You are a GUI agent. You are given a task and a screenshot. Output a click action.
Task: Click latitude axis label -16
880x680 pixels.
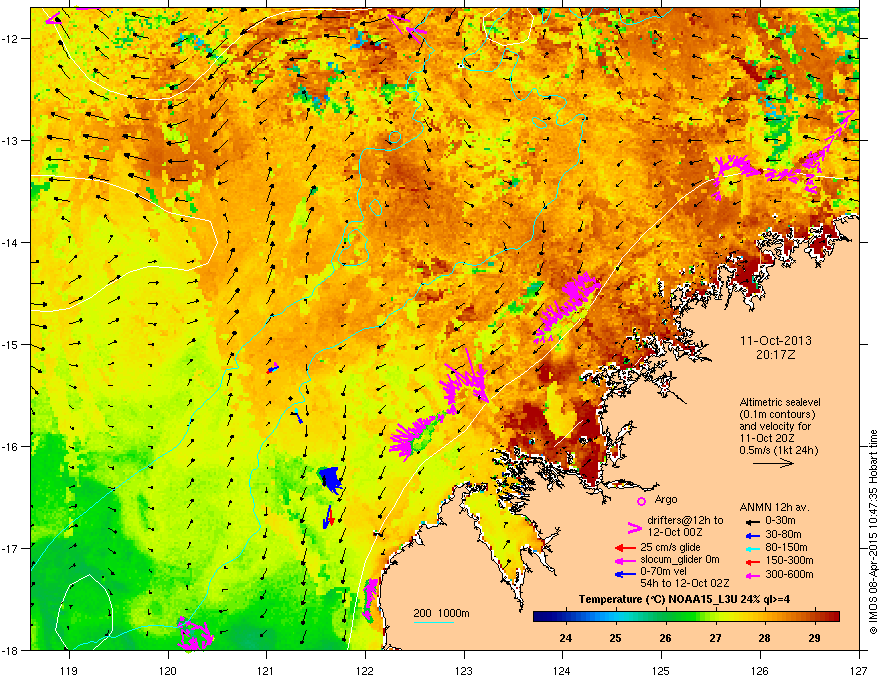tap(11, 447)
